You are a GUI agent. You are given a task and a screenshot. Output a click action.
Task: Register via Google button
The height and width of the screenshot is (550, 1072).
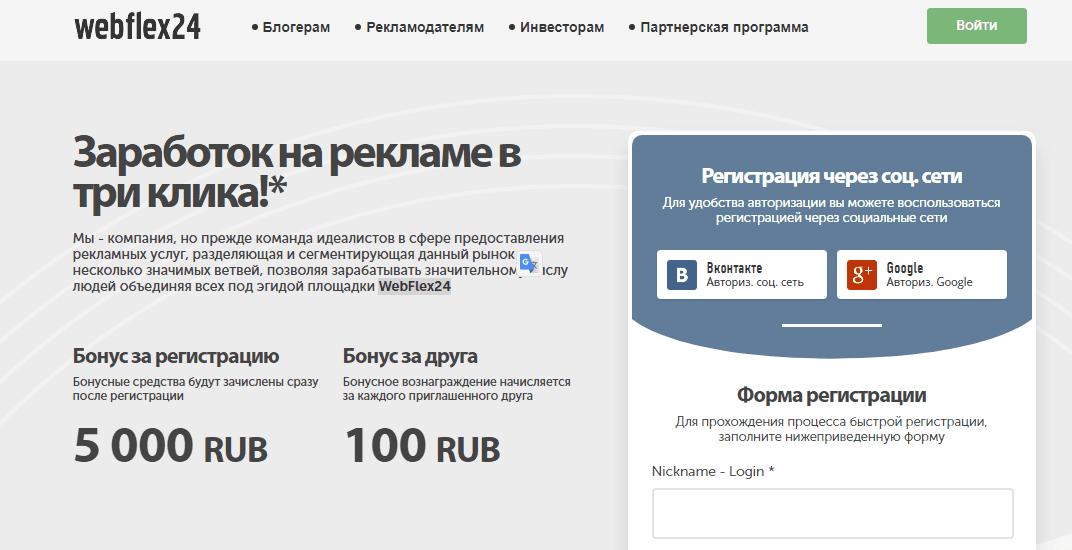pos(922,274)
